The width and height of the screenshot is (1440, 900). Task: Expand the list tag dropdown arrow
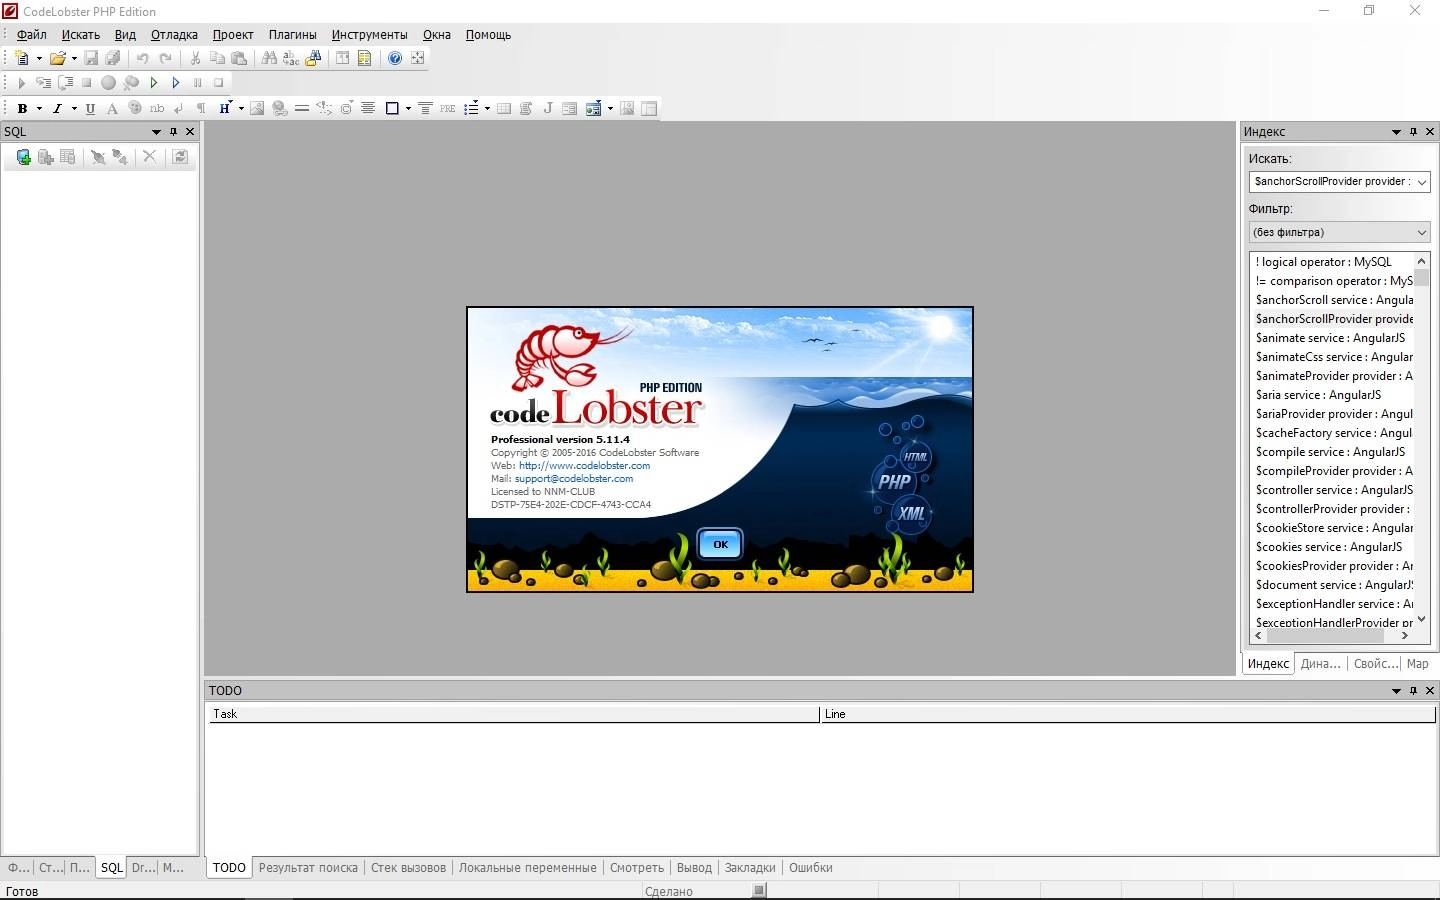pyautogui.click(x=487, y=108)
